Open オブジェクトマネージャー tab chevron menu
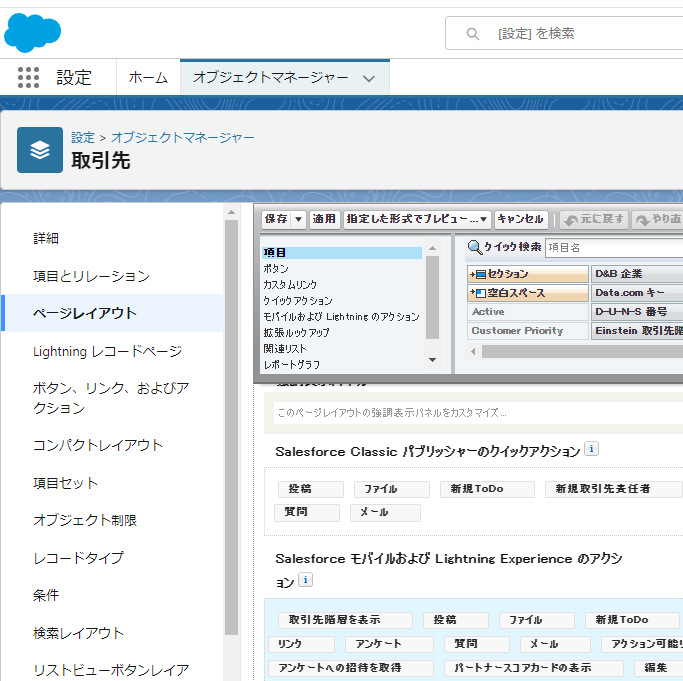Screen dimensions: 683x681 point(369,78)
